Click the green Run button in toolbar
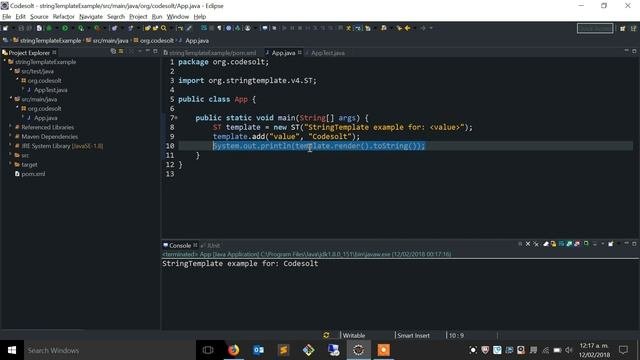This screenshot has width=640, height=360. tap(65, 28)
